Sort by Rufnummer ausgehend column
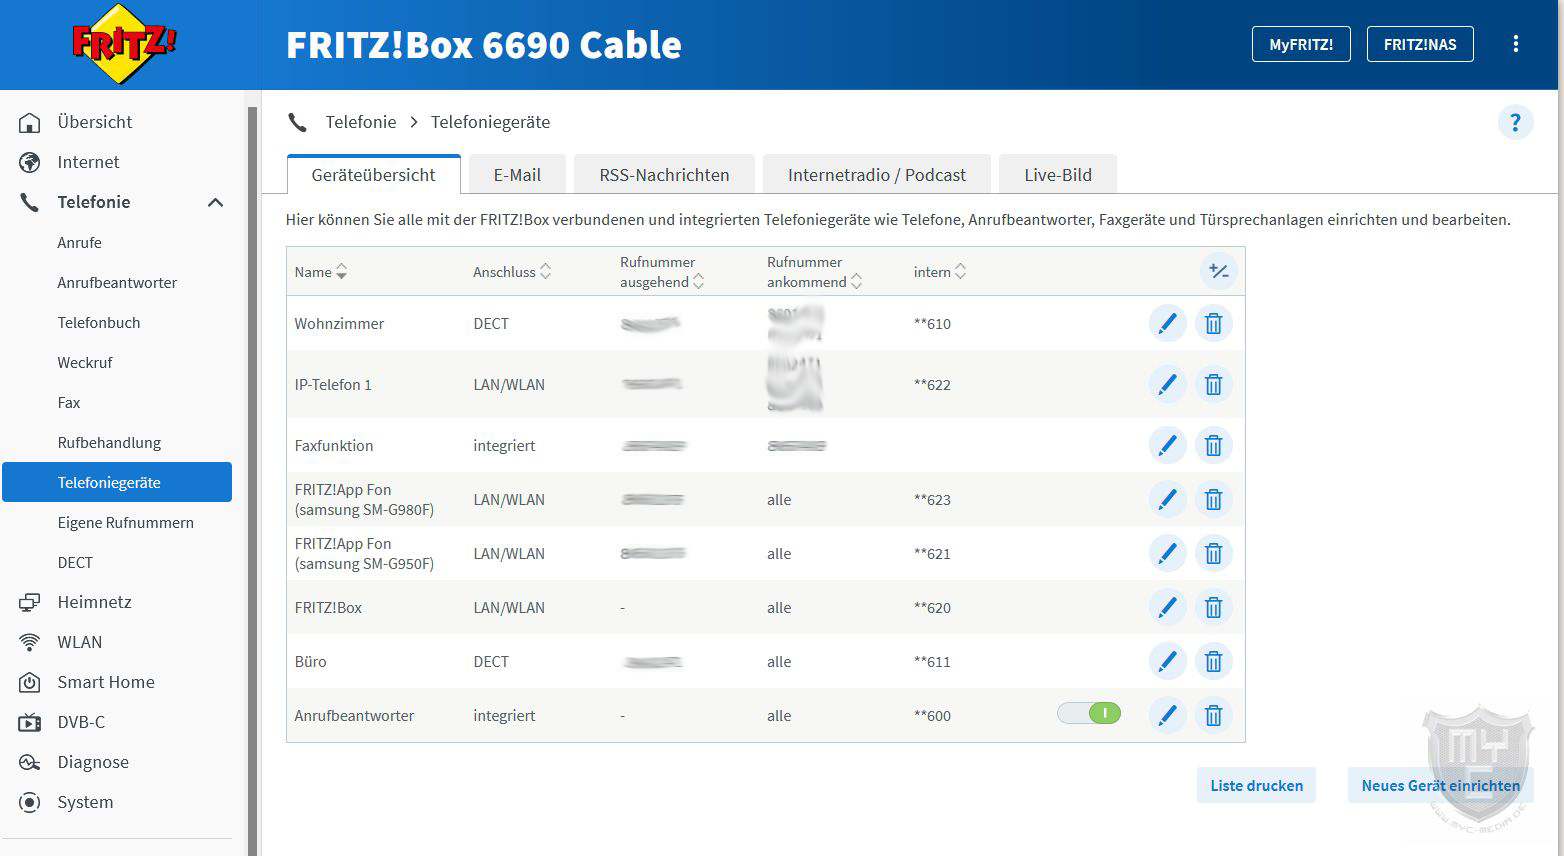Image resolution: width=1564 pixels, height=856 pixels. click(x=662, y=272)
